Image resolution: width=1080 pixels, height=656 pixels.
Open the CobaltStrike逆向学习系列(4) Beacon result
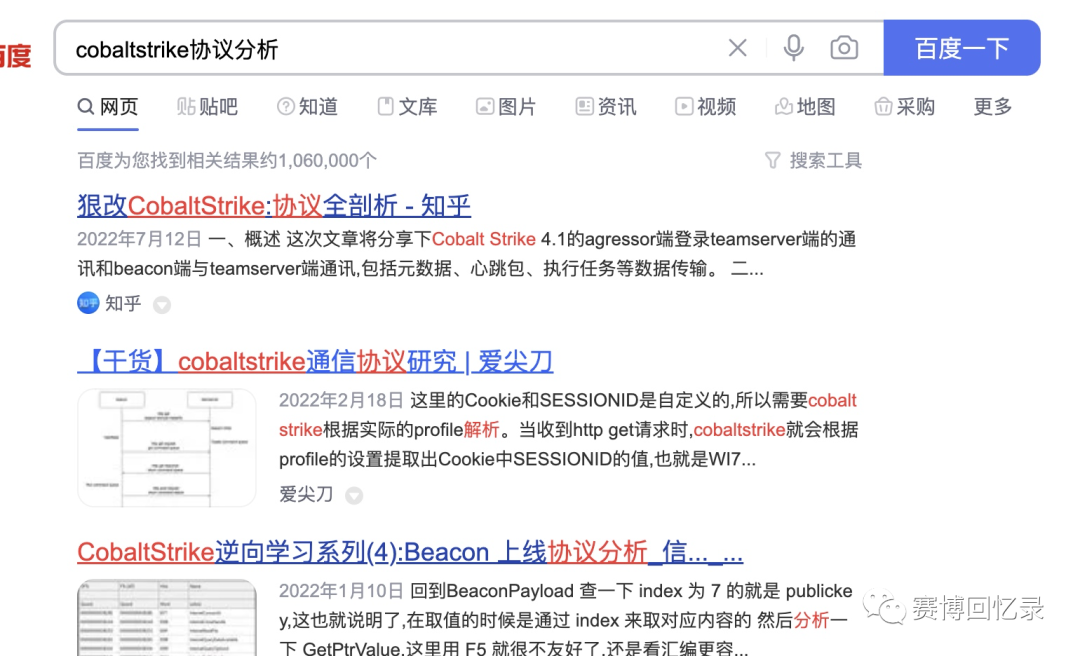point(410,552)
